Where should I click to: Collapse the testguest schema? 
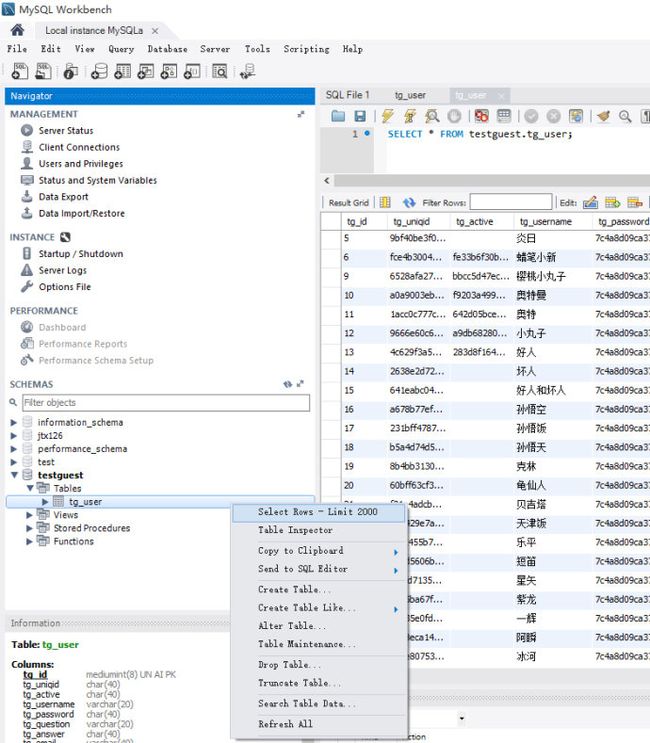point(14,475)
